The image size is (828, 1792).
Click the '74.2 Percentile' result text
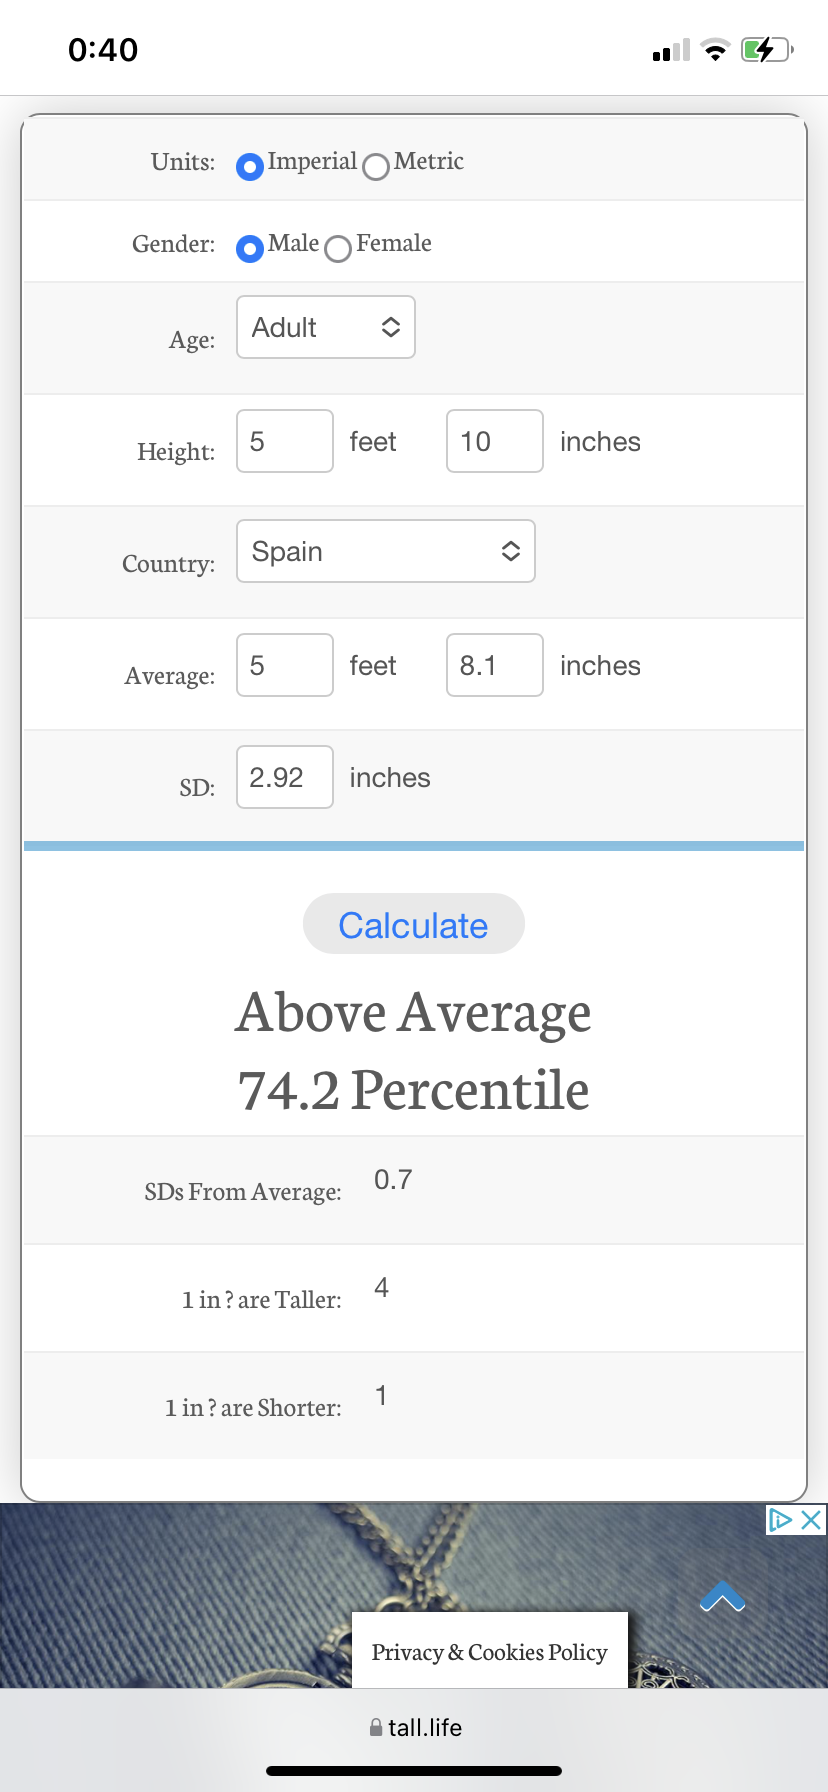point(414,1090)
